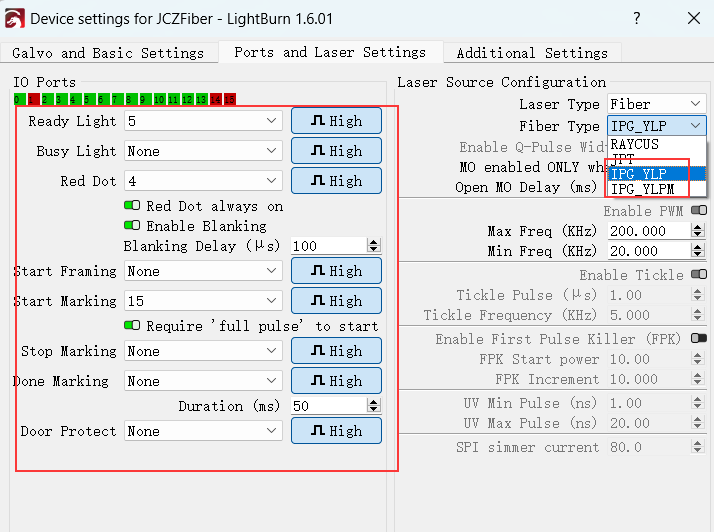Choose RAYCUS from Fiber Type list

[657, 144]
